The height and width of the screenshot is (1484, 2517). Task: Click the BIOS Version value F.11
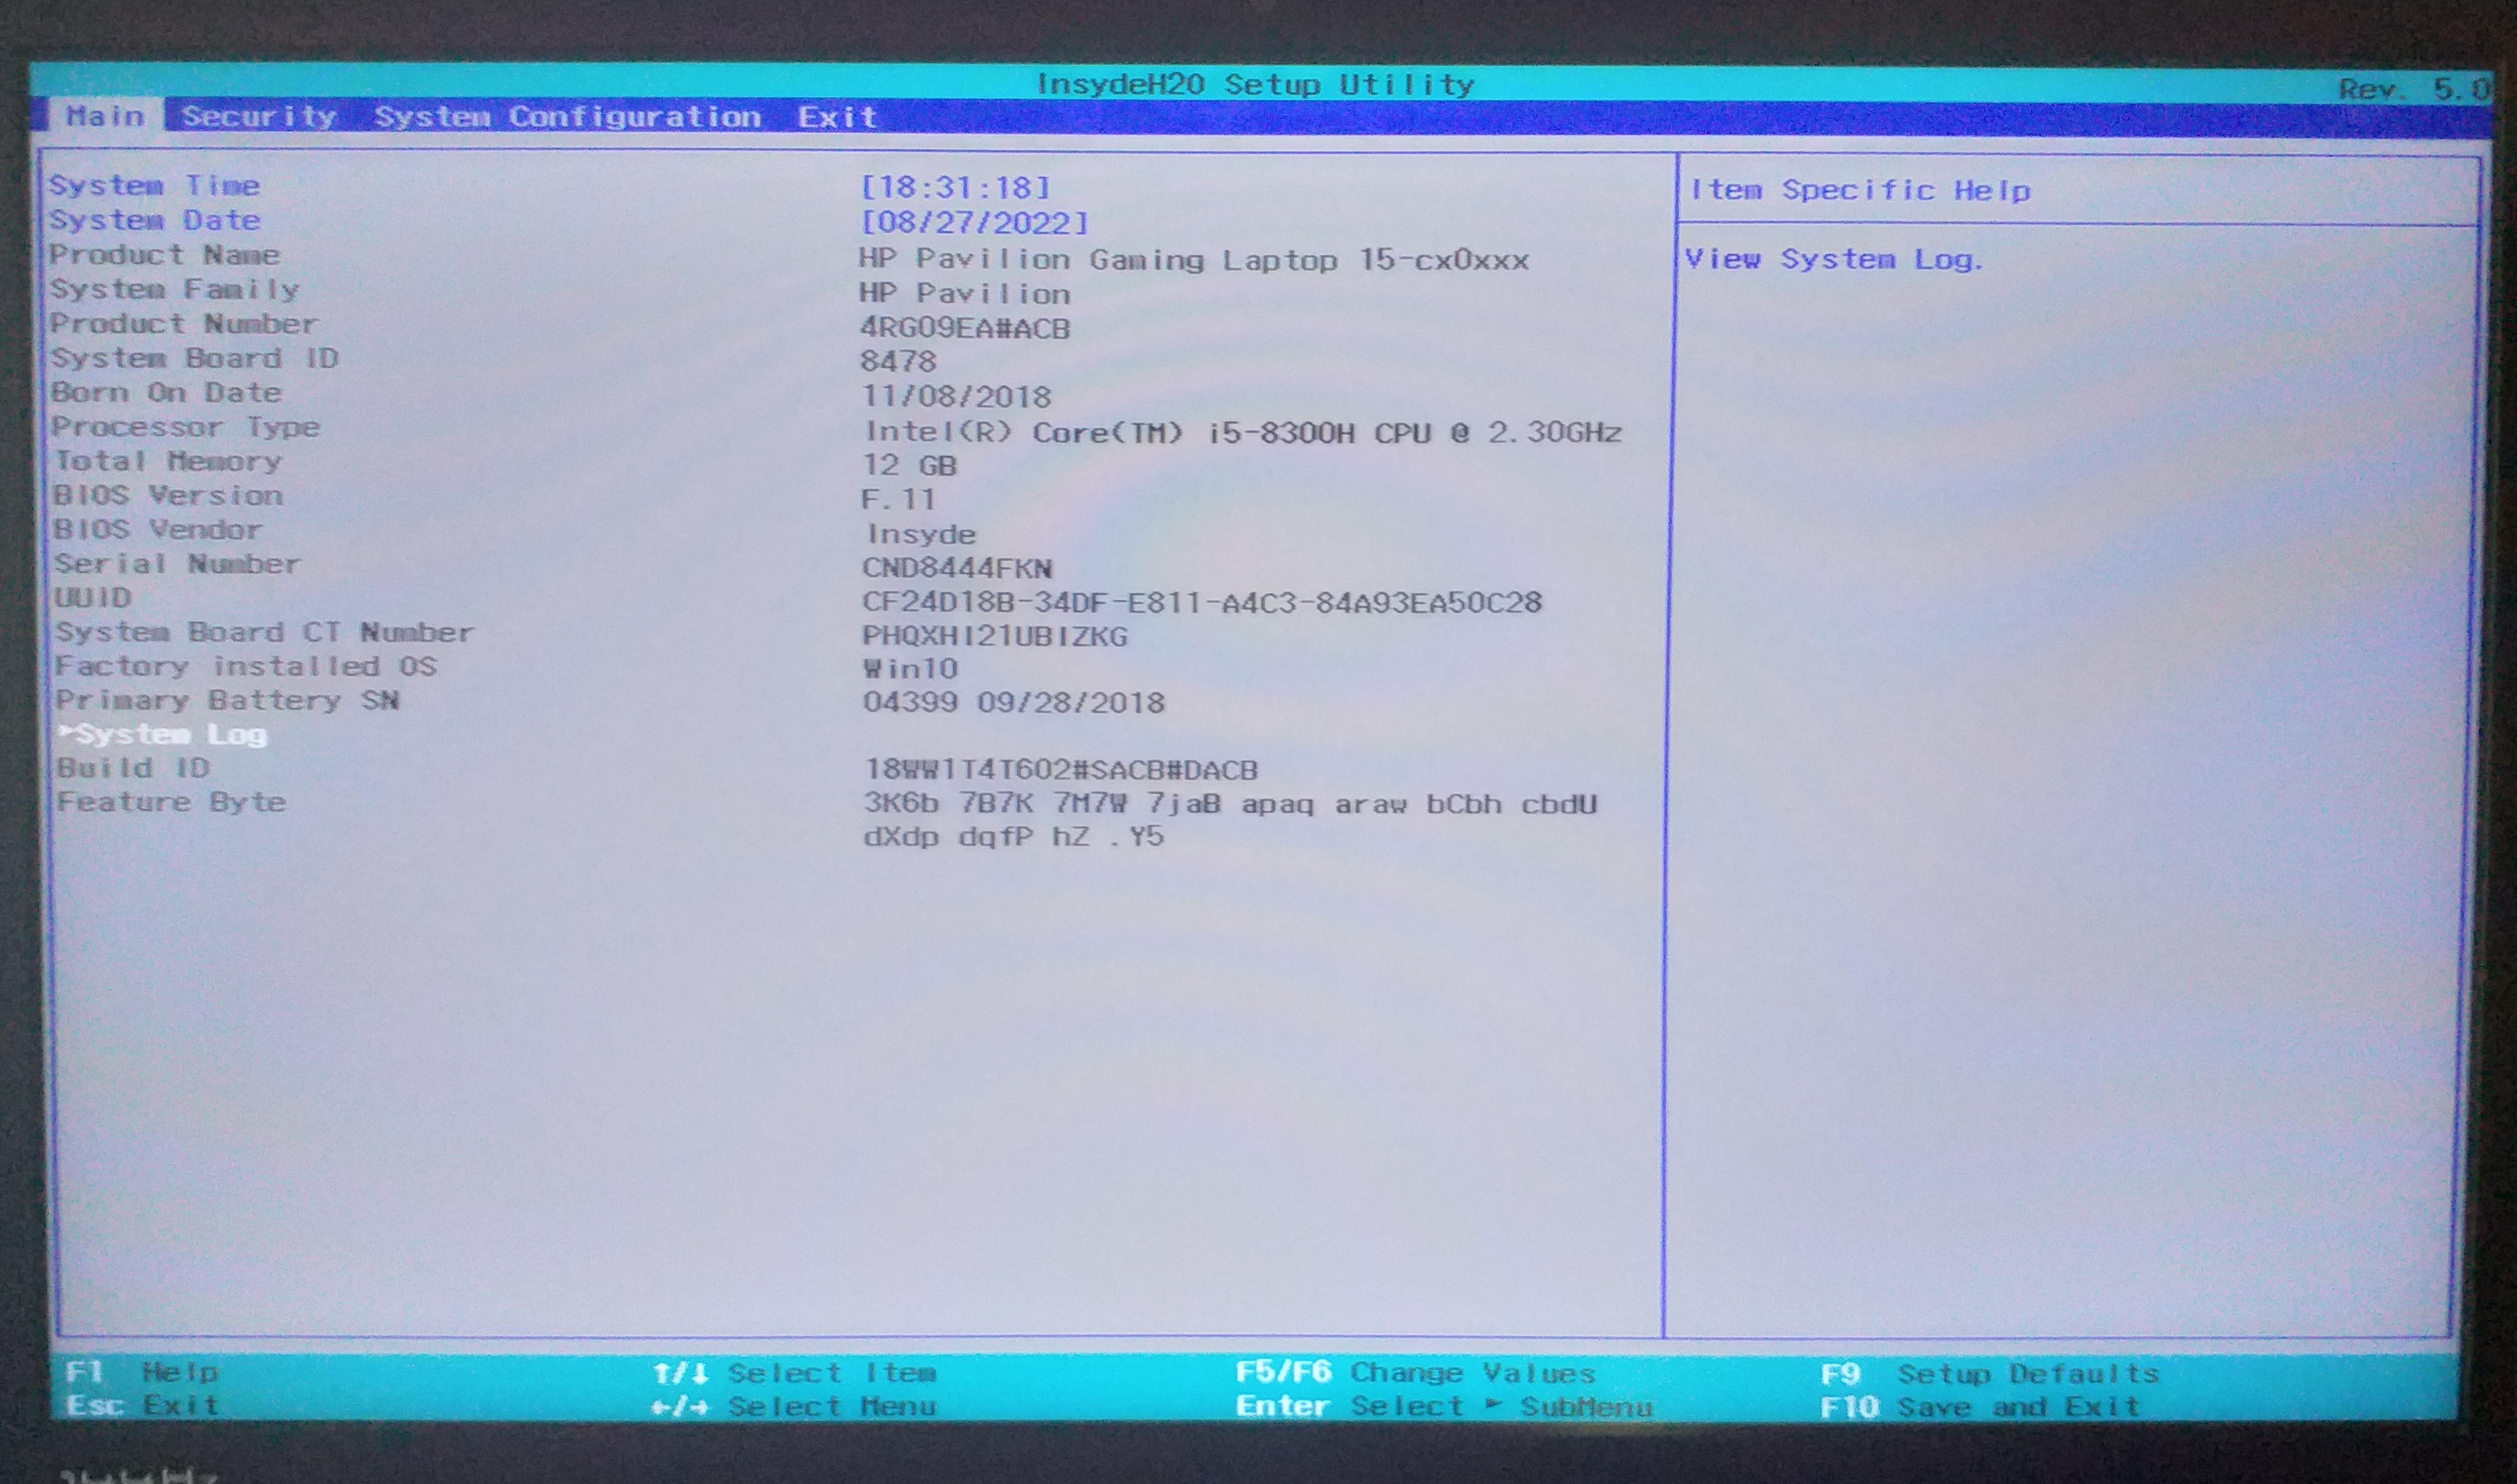point(897,499)
